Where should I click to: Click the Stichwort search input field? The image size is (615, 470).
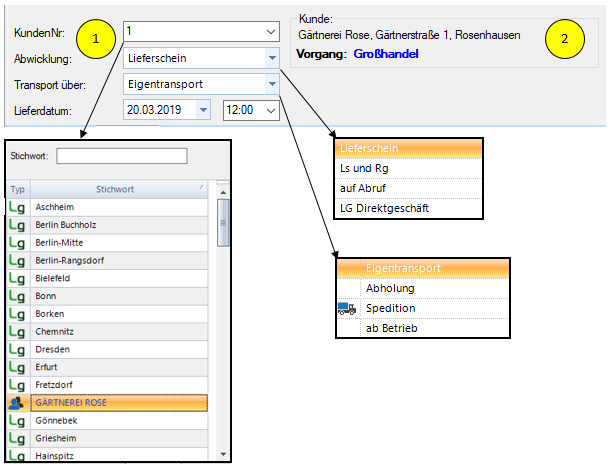[x=122, y=156]
